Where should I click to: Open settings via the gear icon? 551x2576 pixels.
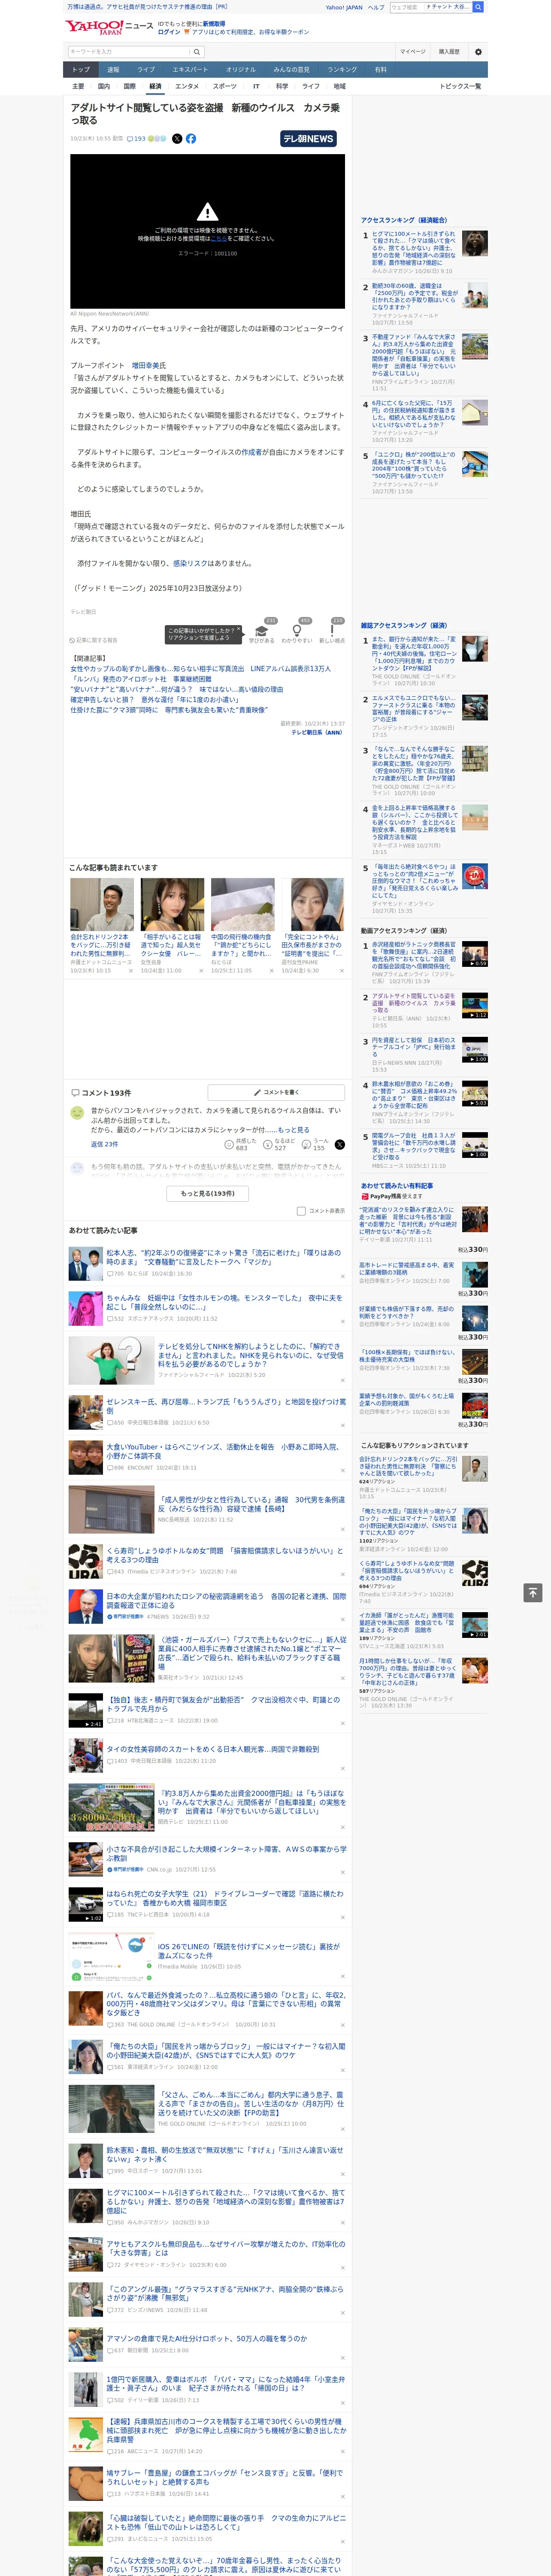click(x=478, y=52)
